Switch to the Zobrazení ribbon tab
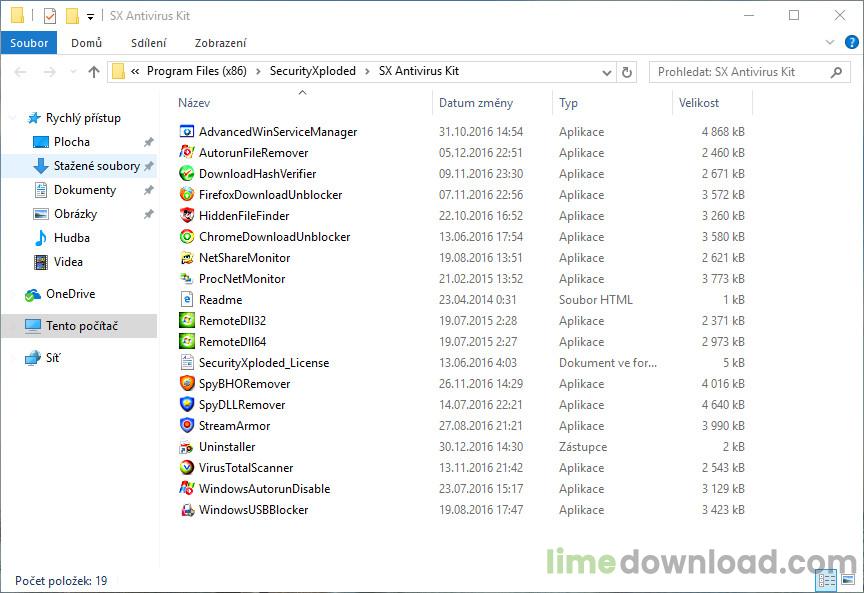The image size is (864, 593). [221, 43]
